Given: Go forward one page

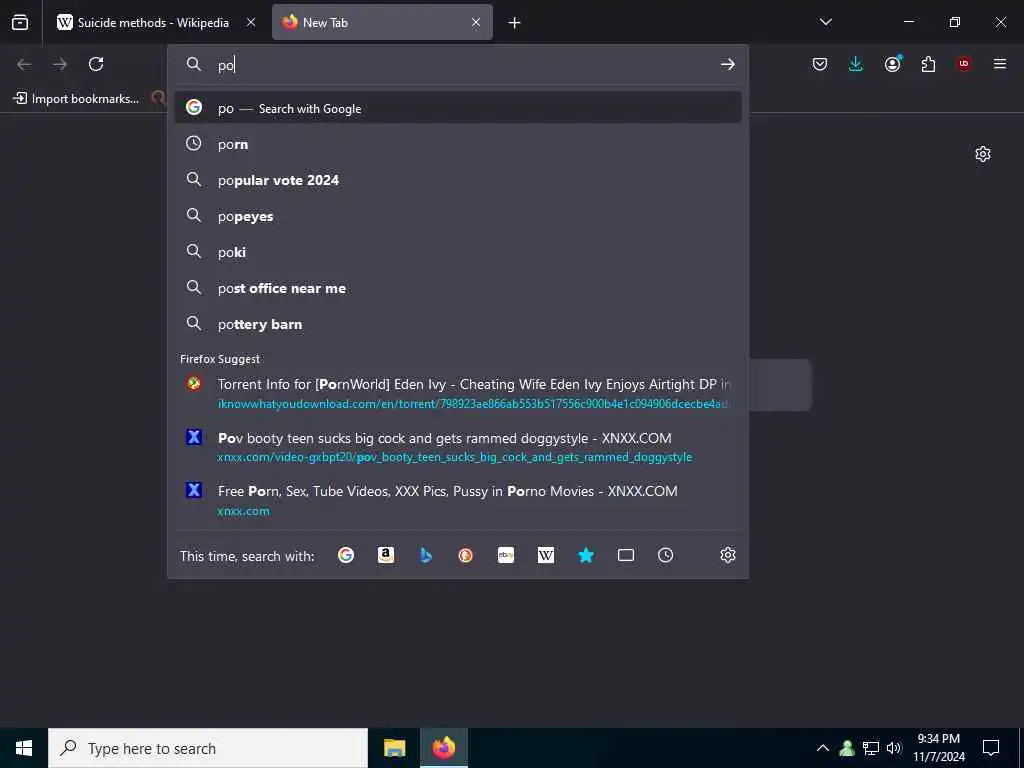Looking at the screenshot, I should click(60, 64).
